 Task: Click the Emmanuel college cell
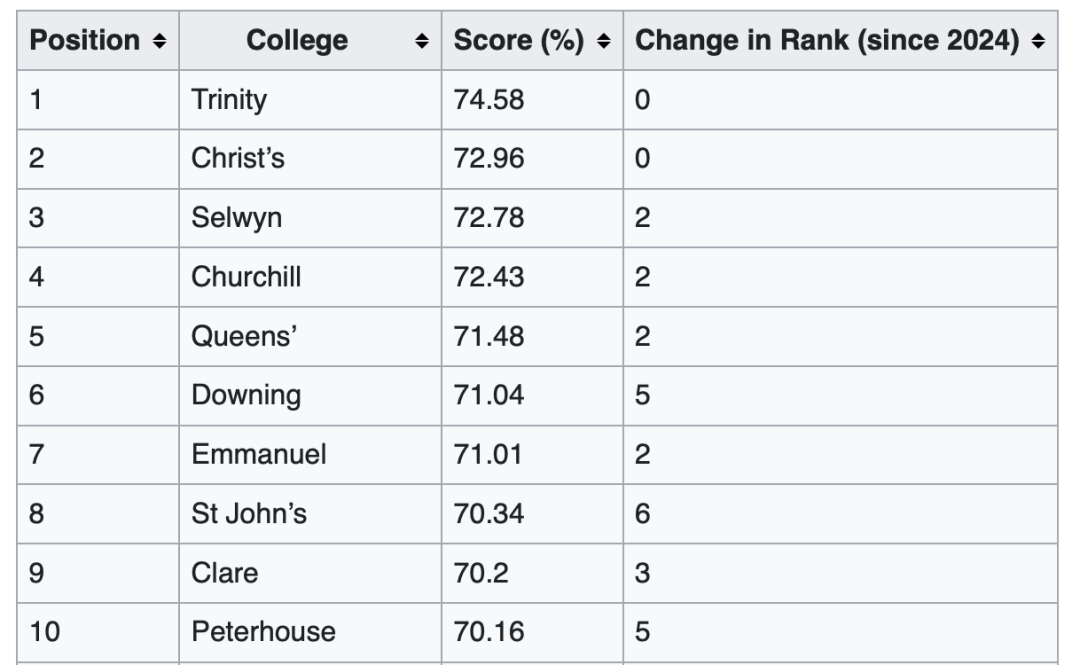click(x=258, y=454)
